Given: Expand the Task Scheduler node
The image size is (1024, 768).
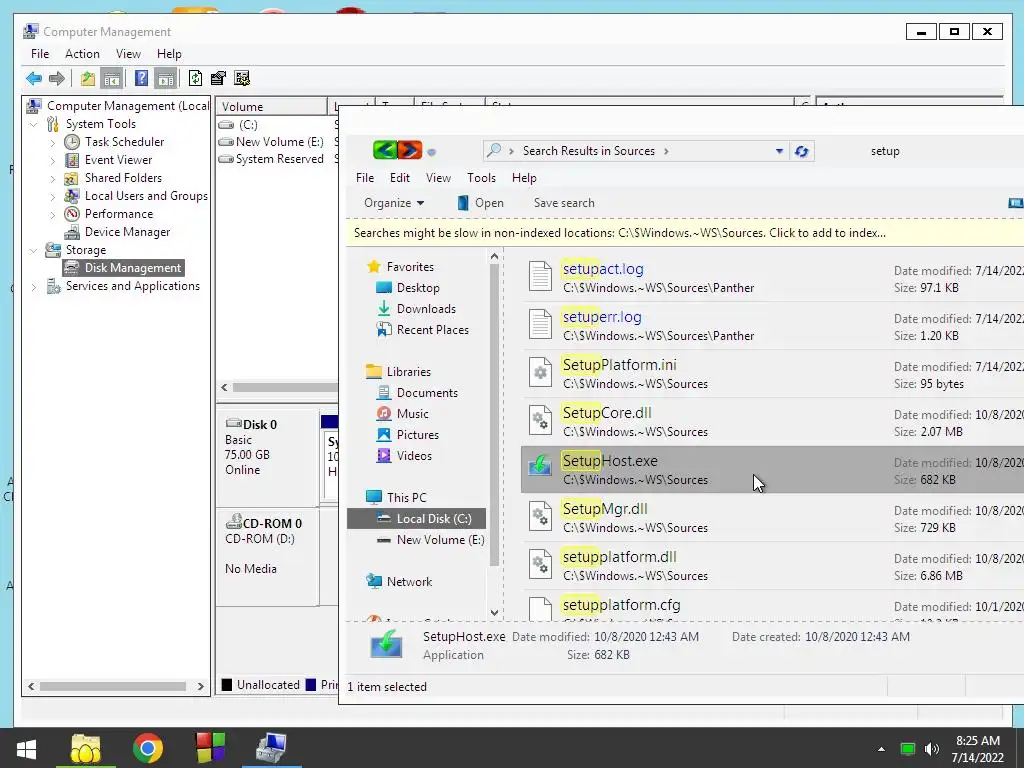Looking at the screenshot, I should [53, 142].
